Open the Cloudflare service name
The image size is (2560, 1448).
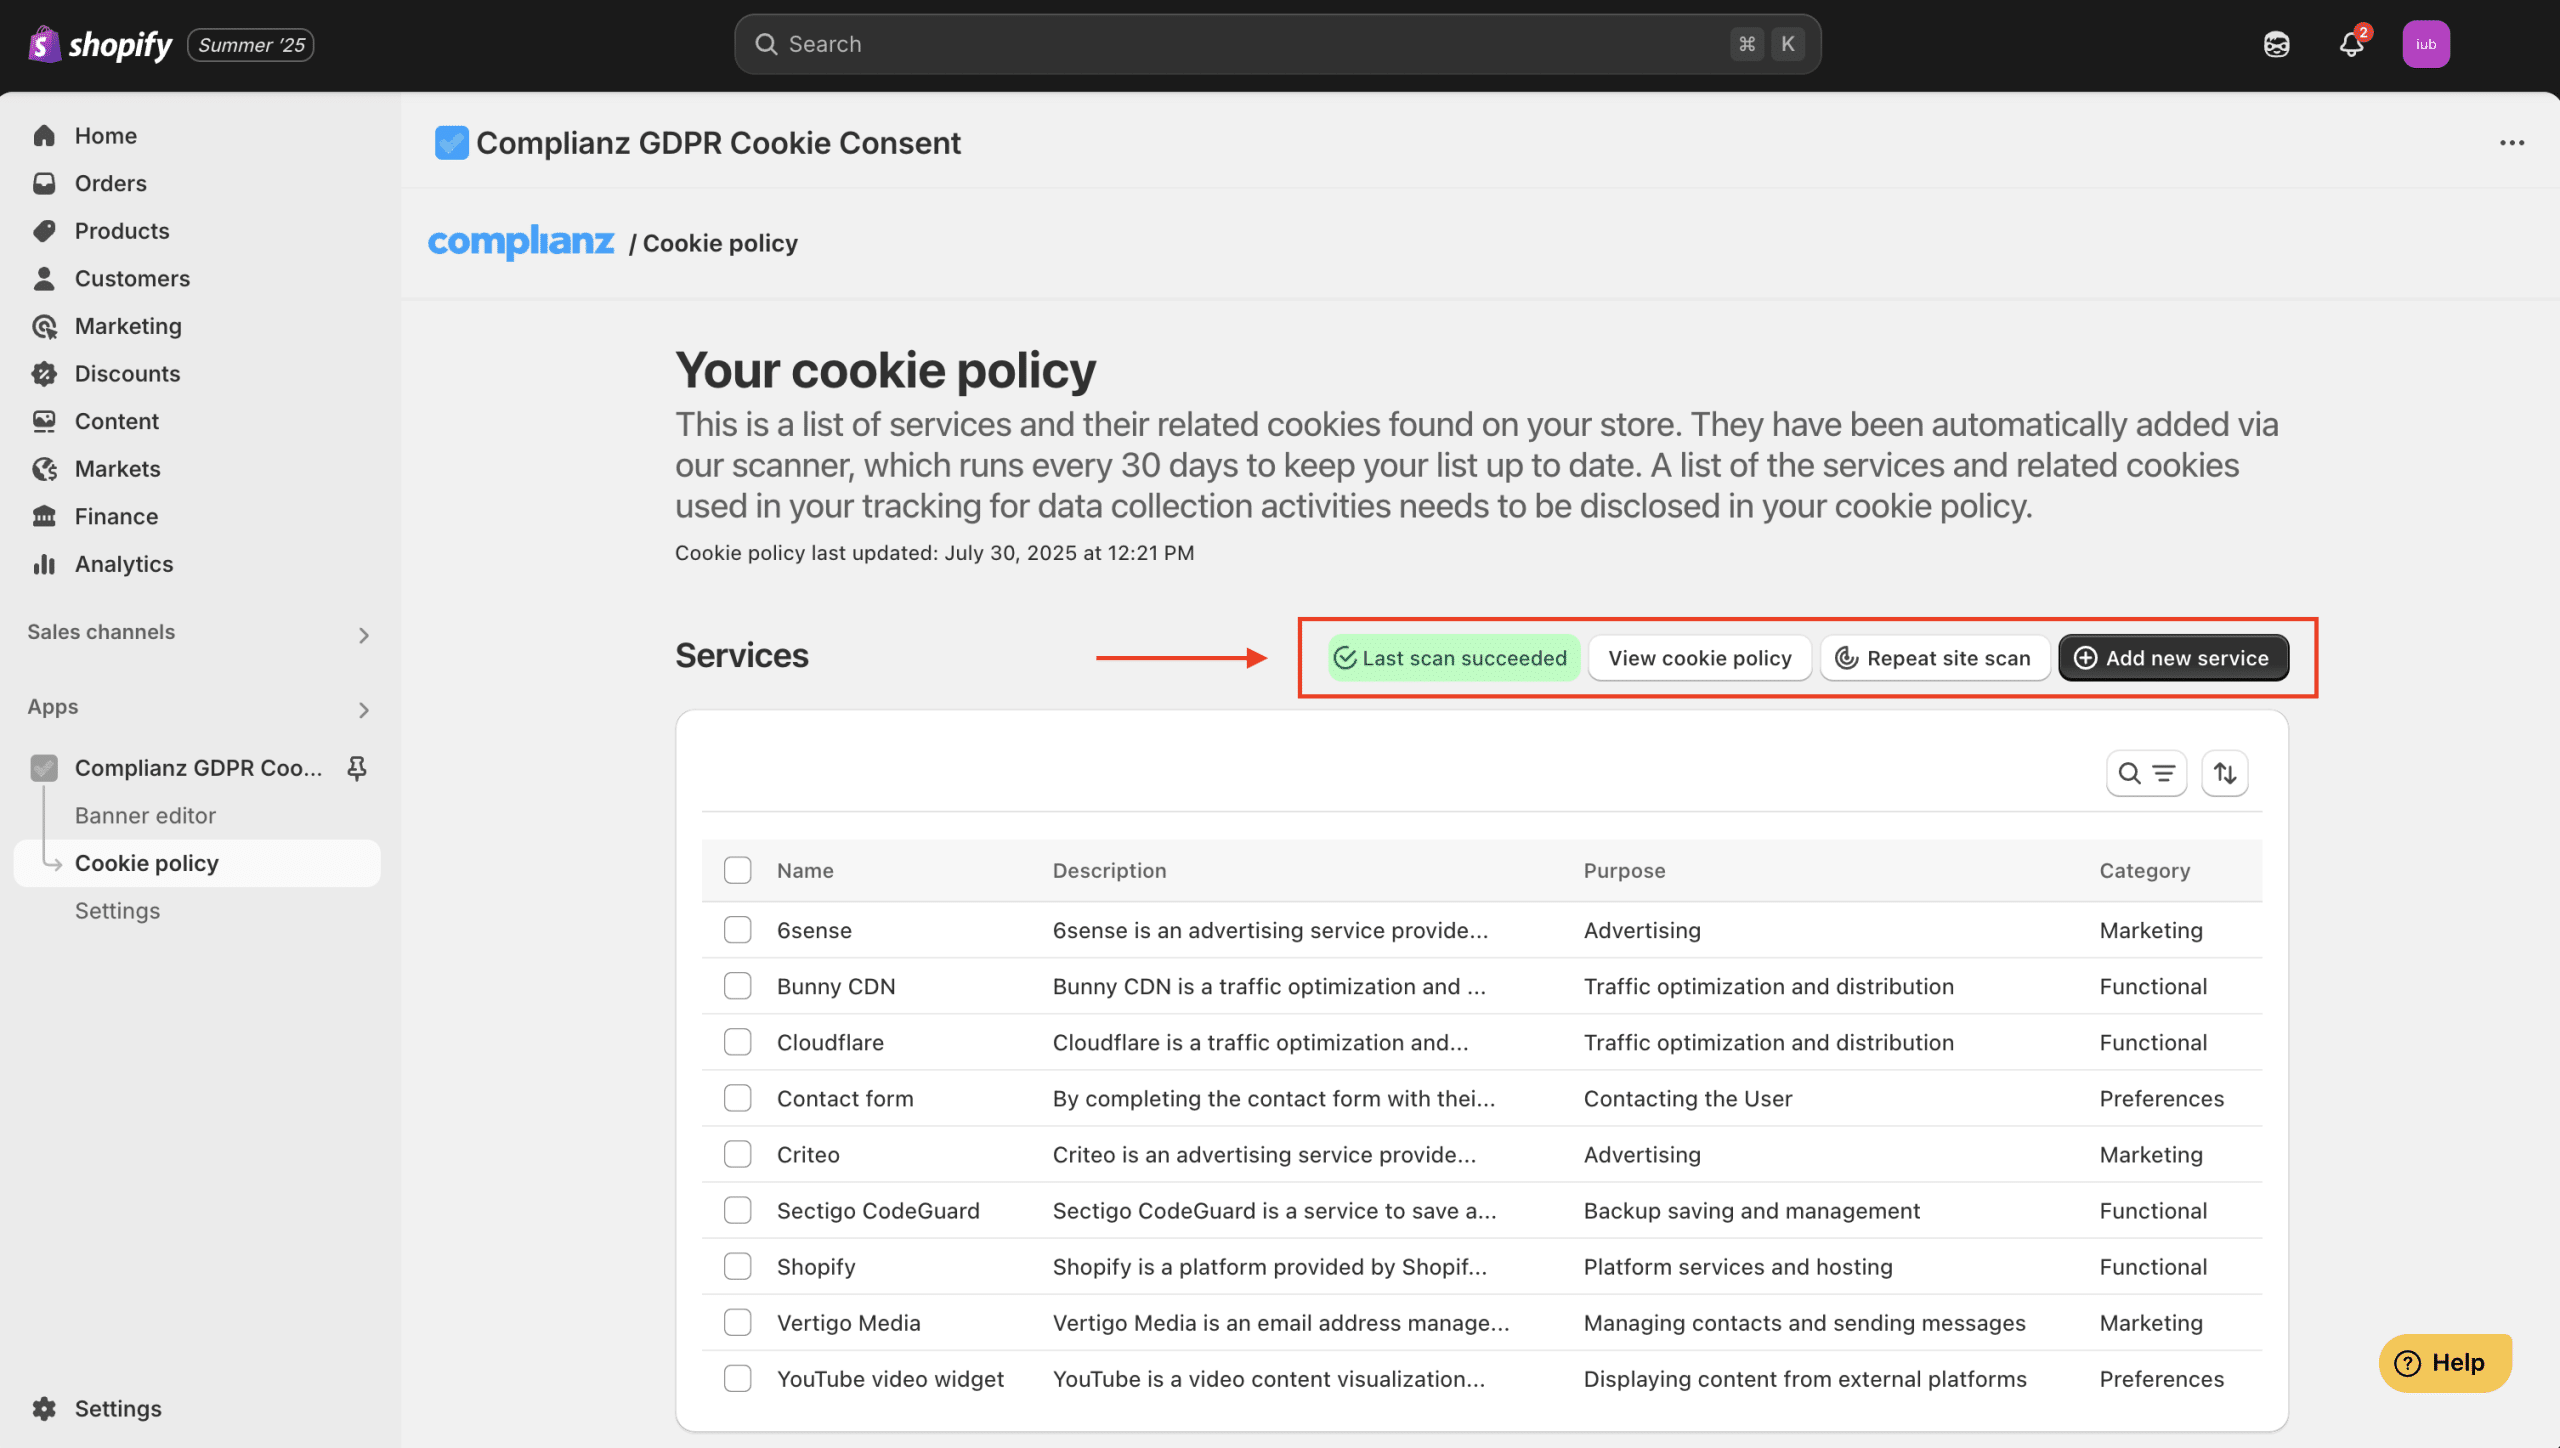[830, 1042]
